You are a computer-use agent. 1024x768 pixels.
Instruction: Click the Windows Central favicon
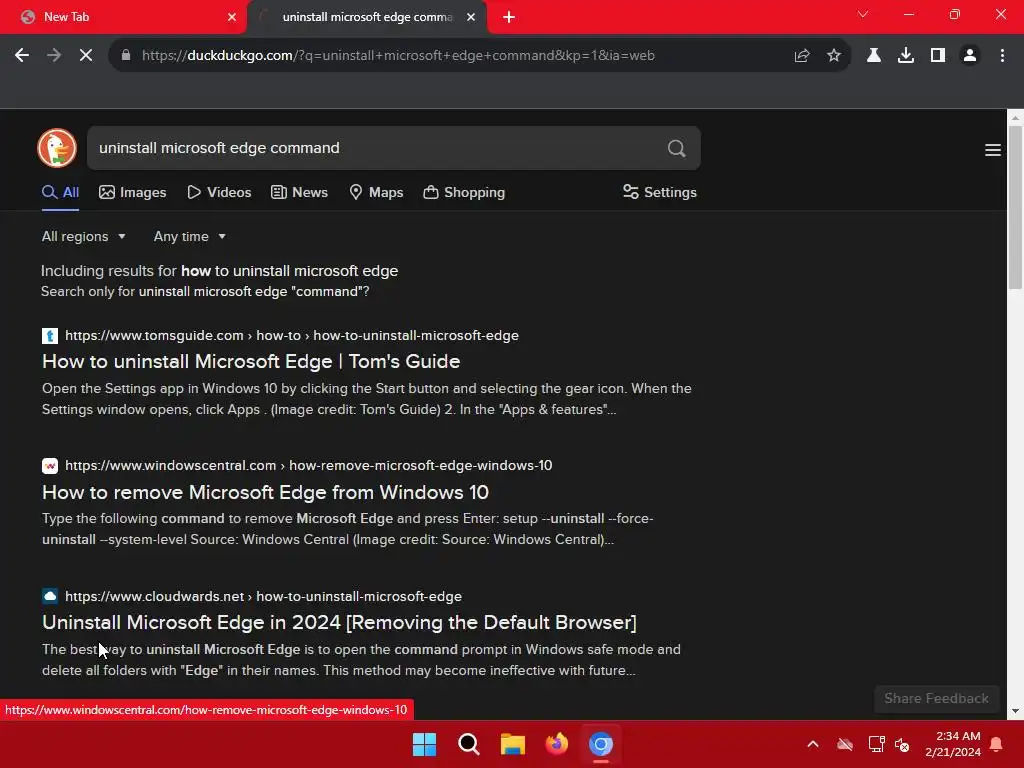coord(50,466)
